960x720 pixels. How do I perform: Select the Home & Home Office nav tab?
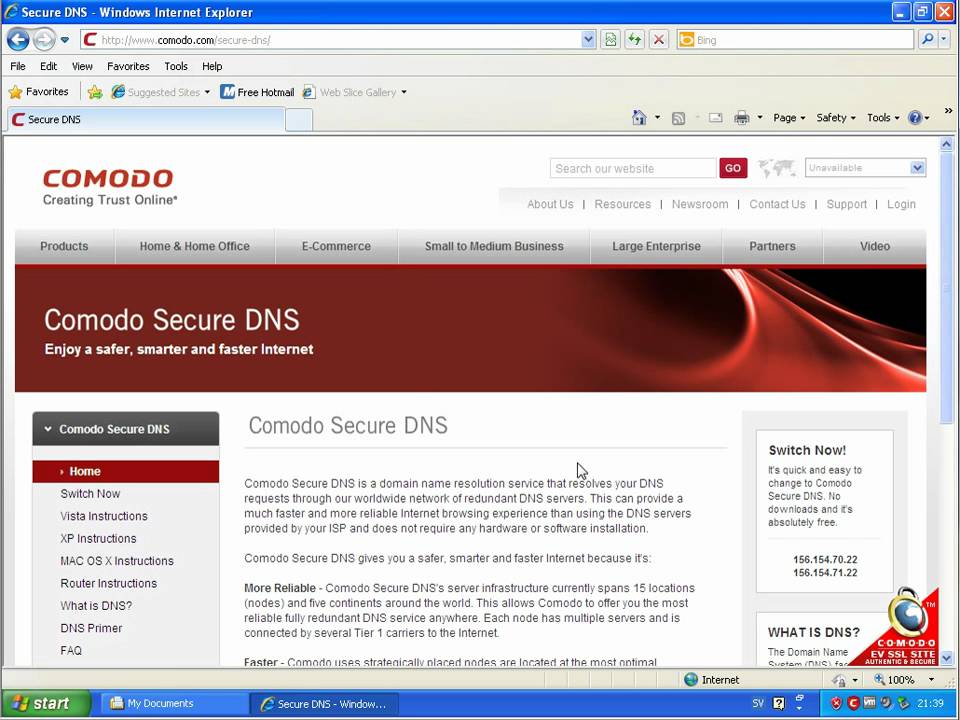(195, 246)
